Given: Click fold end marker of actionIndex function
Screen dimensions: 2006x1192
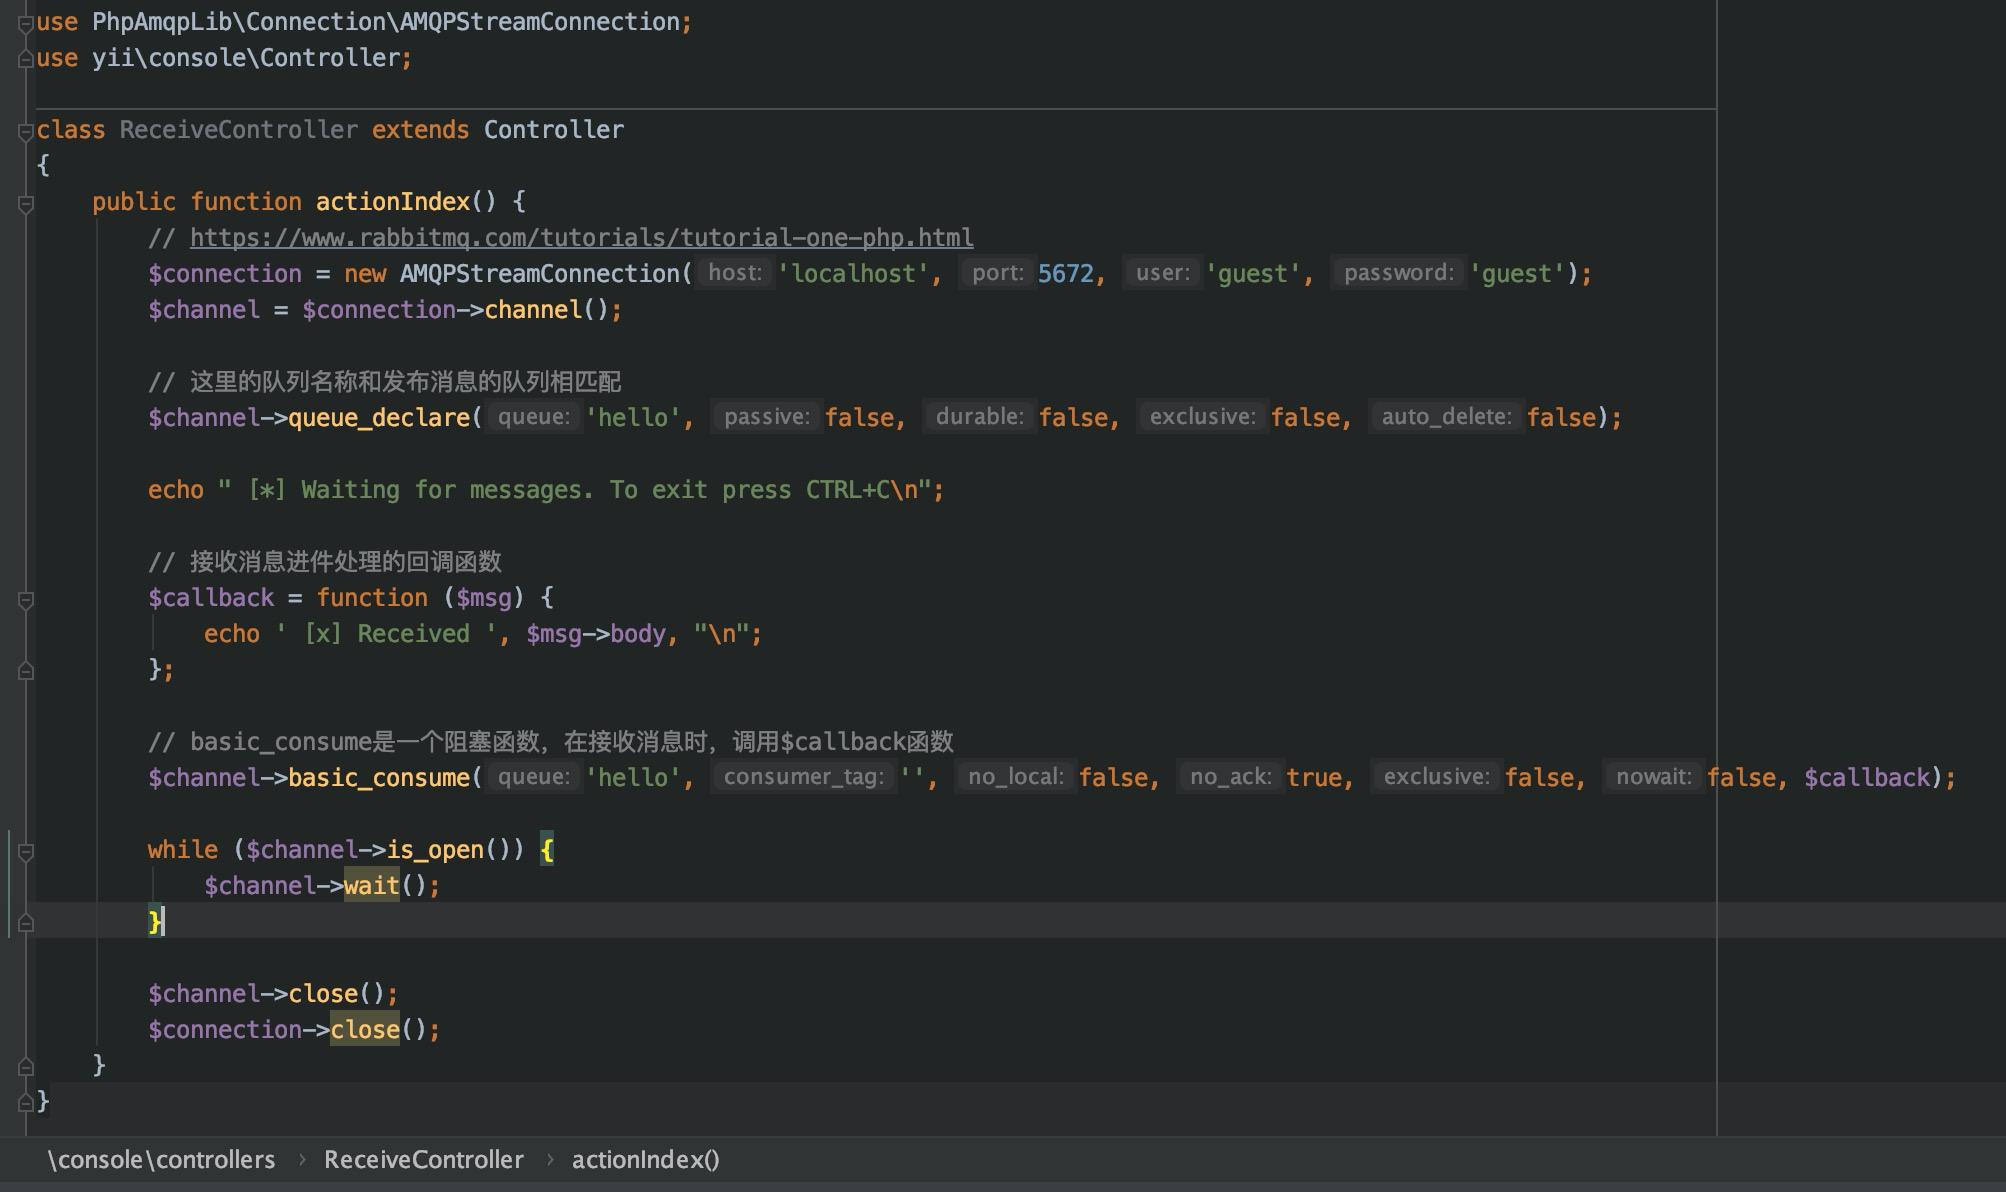Looking at the screenshot, I should (26, 1066).
